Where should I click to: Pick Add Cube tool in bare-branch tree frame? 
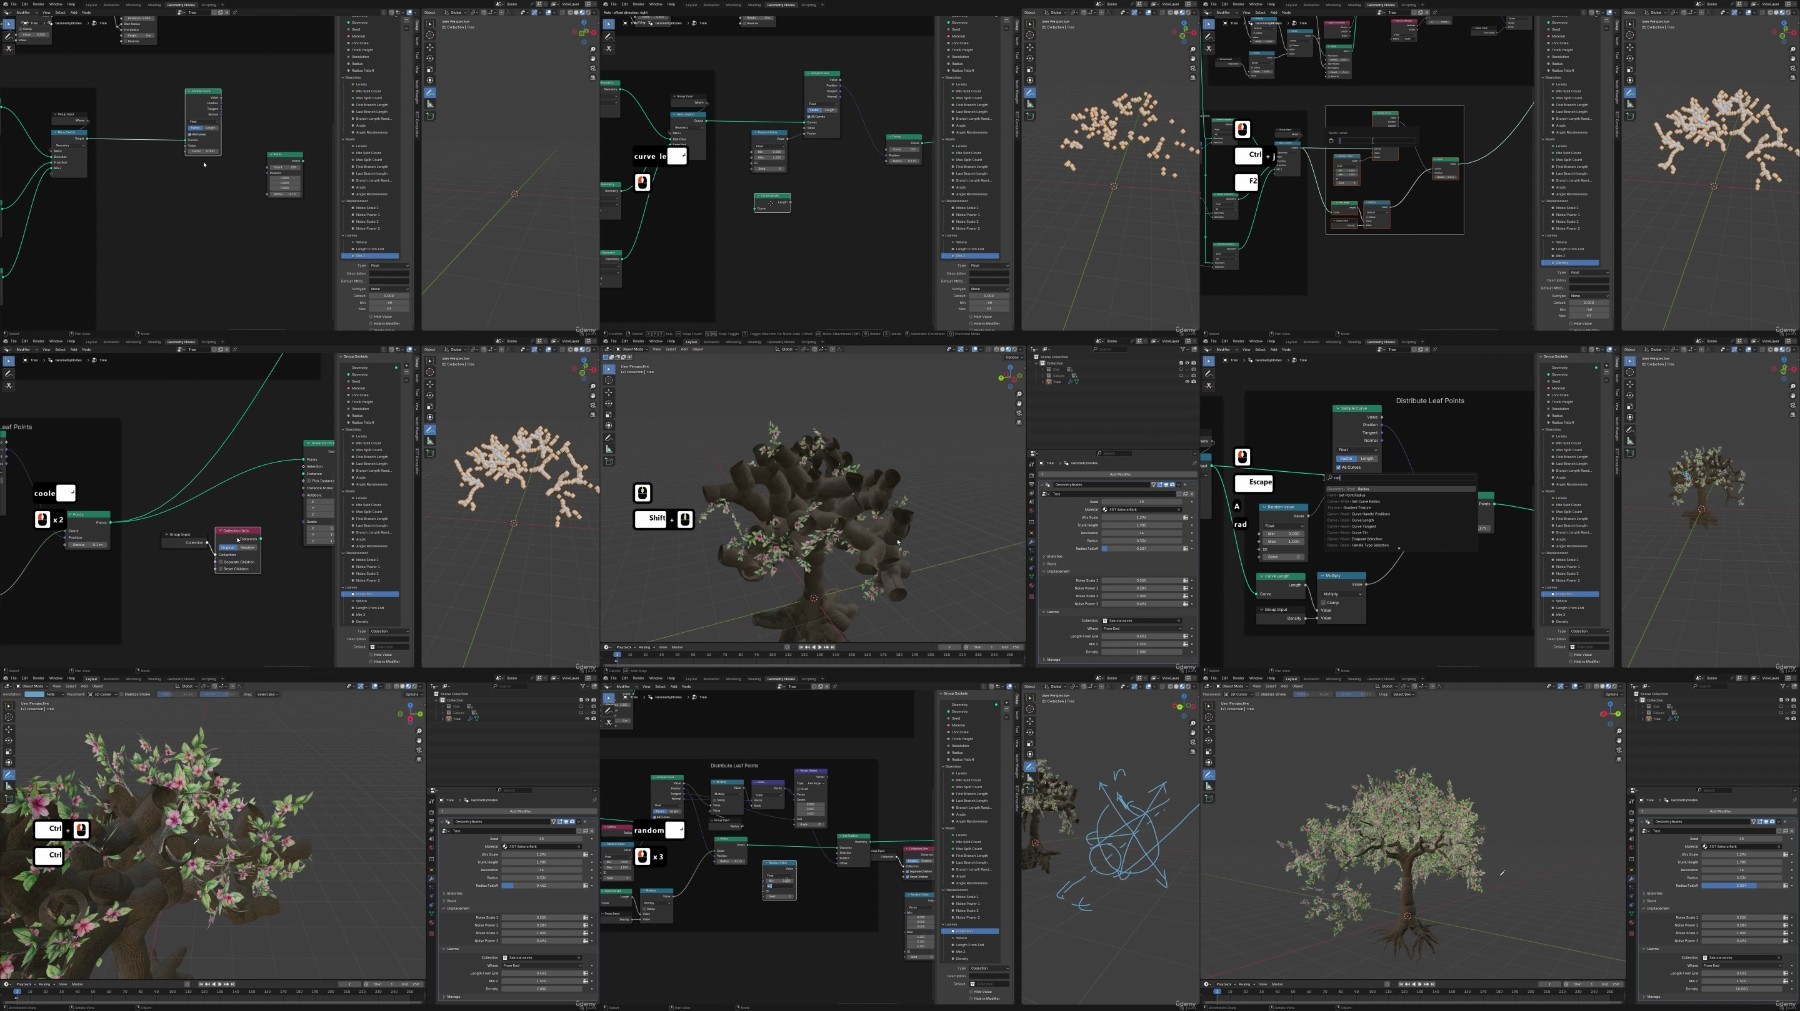609,462
